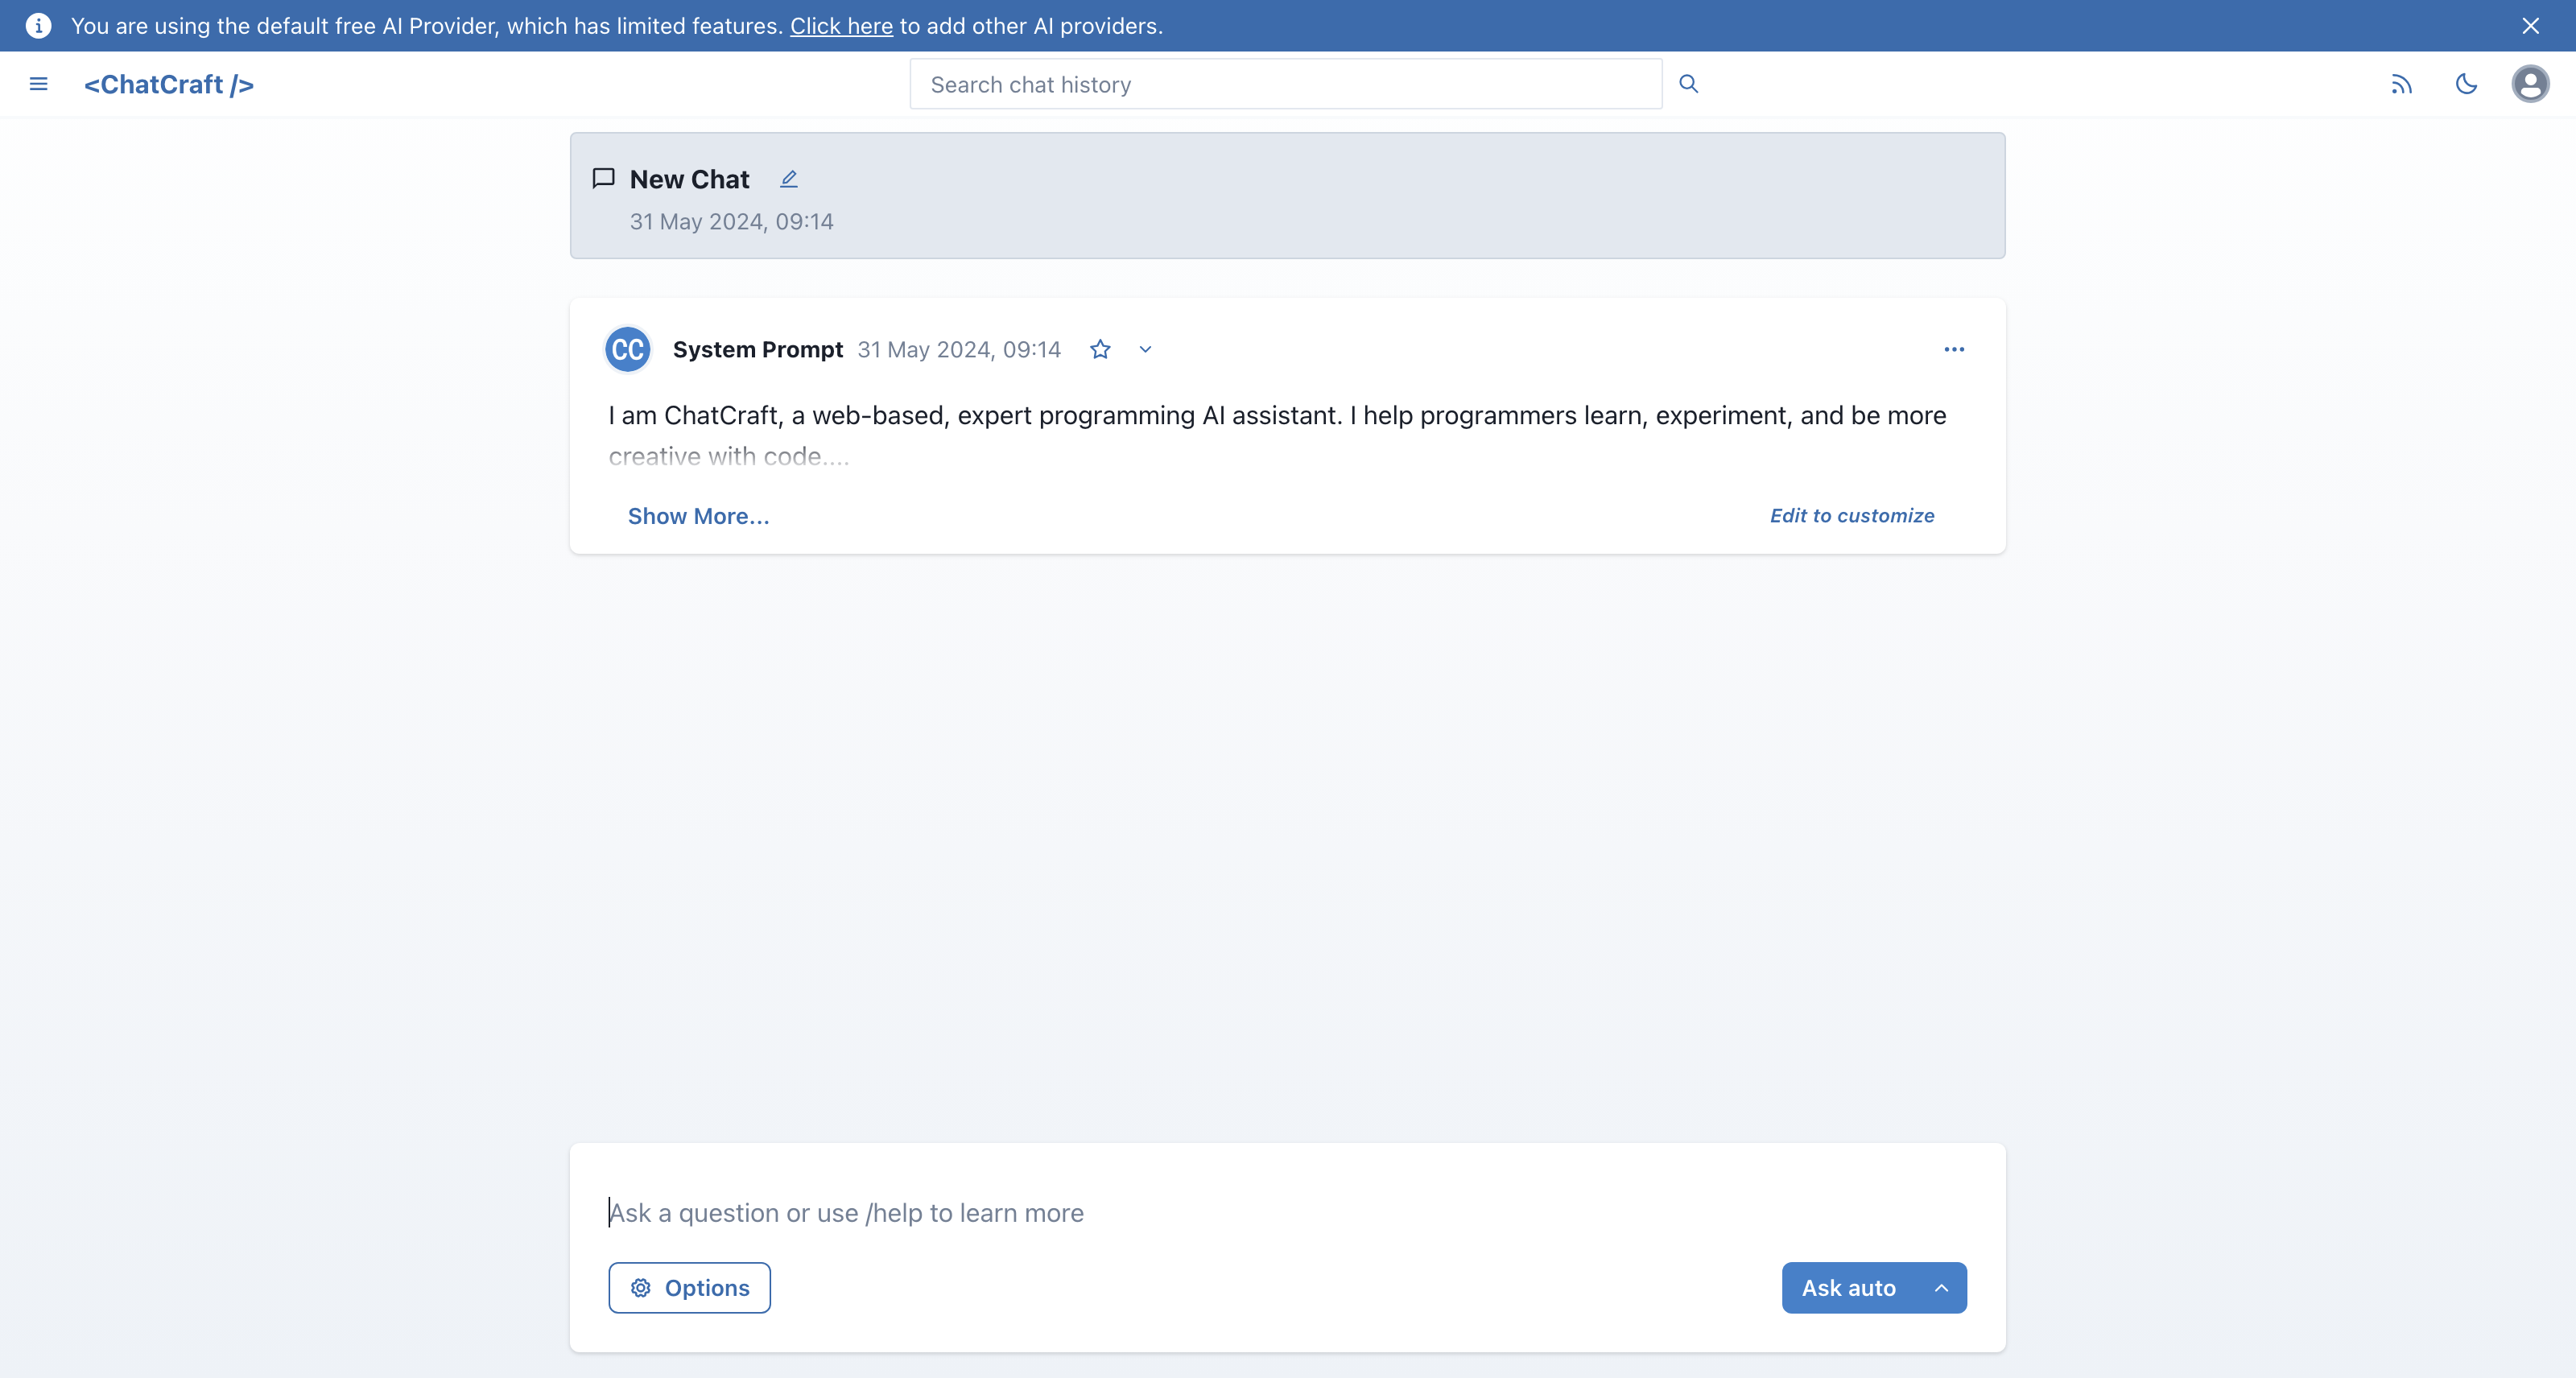
Task: Open the RSS feed icon
Action: pyautogui.click(x=2402, y=84)
